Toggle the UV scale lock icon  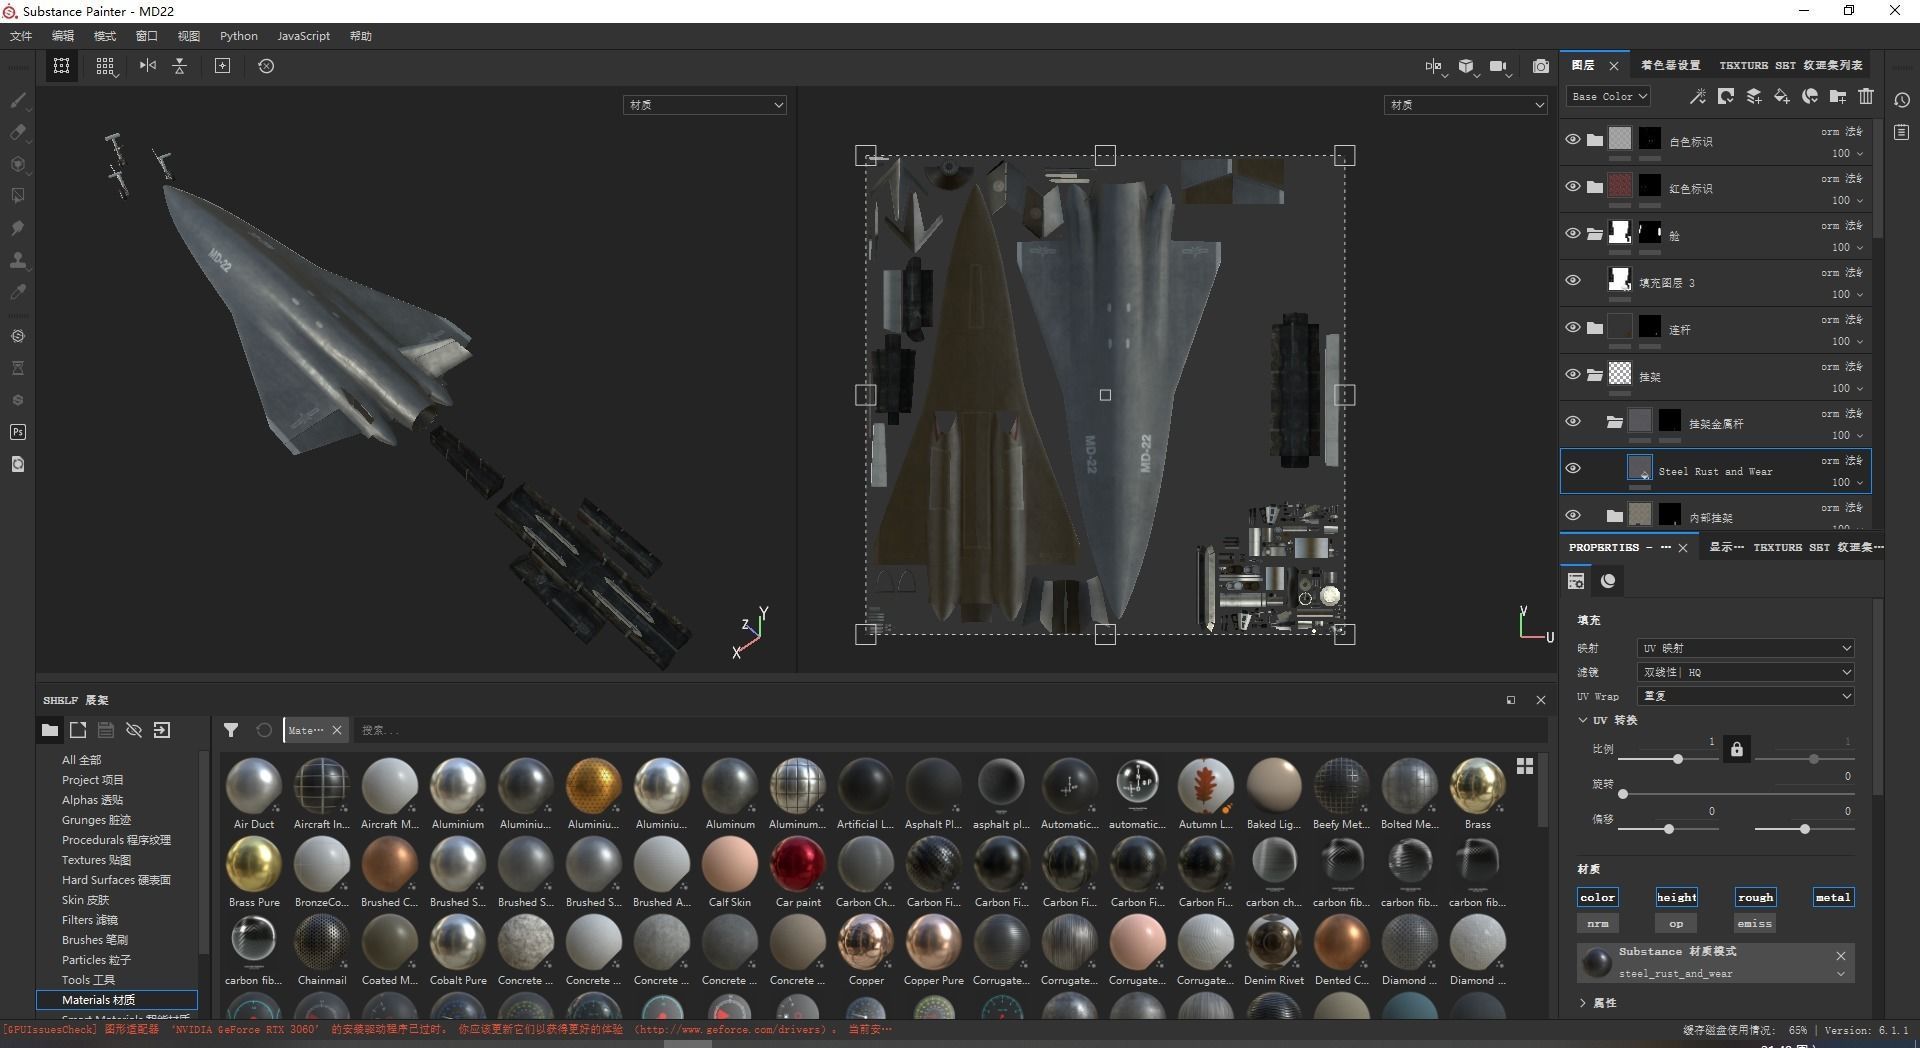click(x=1737, y=749)
